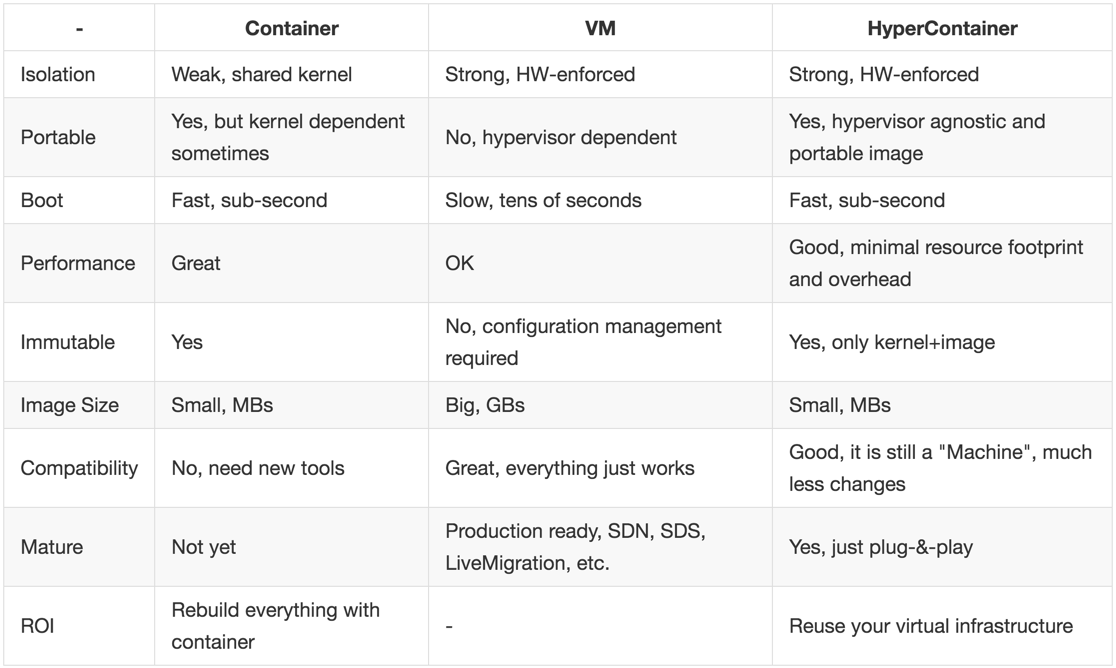
Task: Select the 'Big, GBs' cell
Action: click(x=485, y=405)
